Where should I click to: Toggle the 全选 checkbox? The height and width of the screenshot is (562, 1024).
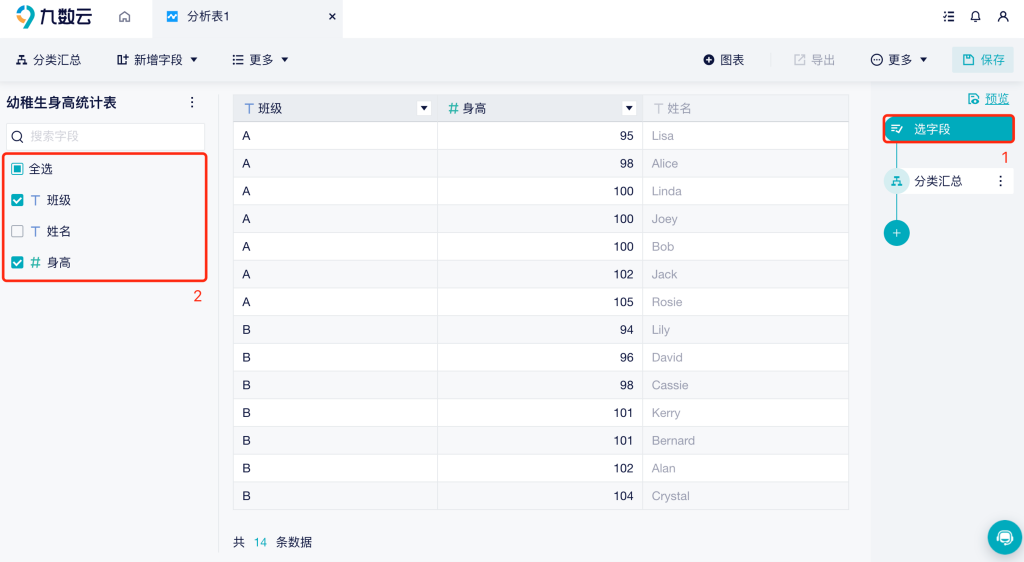coord(17,169)
